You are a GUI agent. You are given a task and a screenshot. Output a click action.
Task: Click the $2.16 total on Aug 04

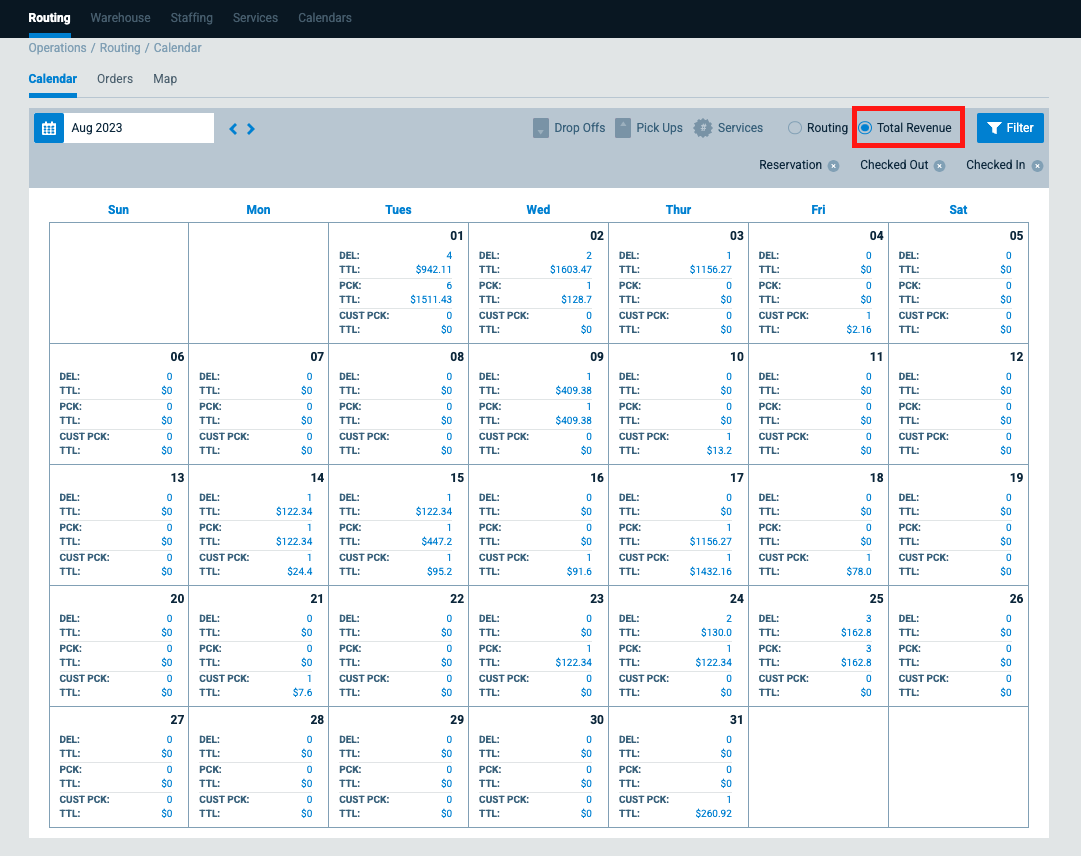(859, 330)
